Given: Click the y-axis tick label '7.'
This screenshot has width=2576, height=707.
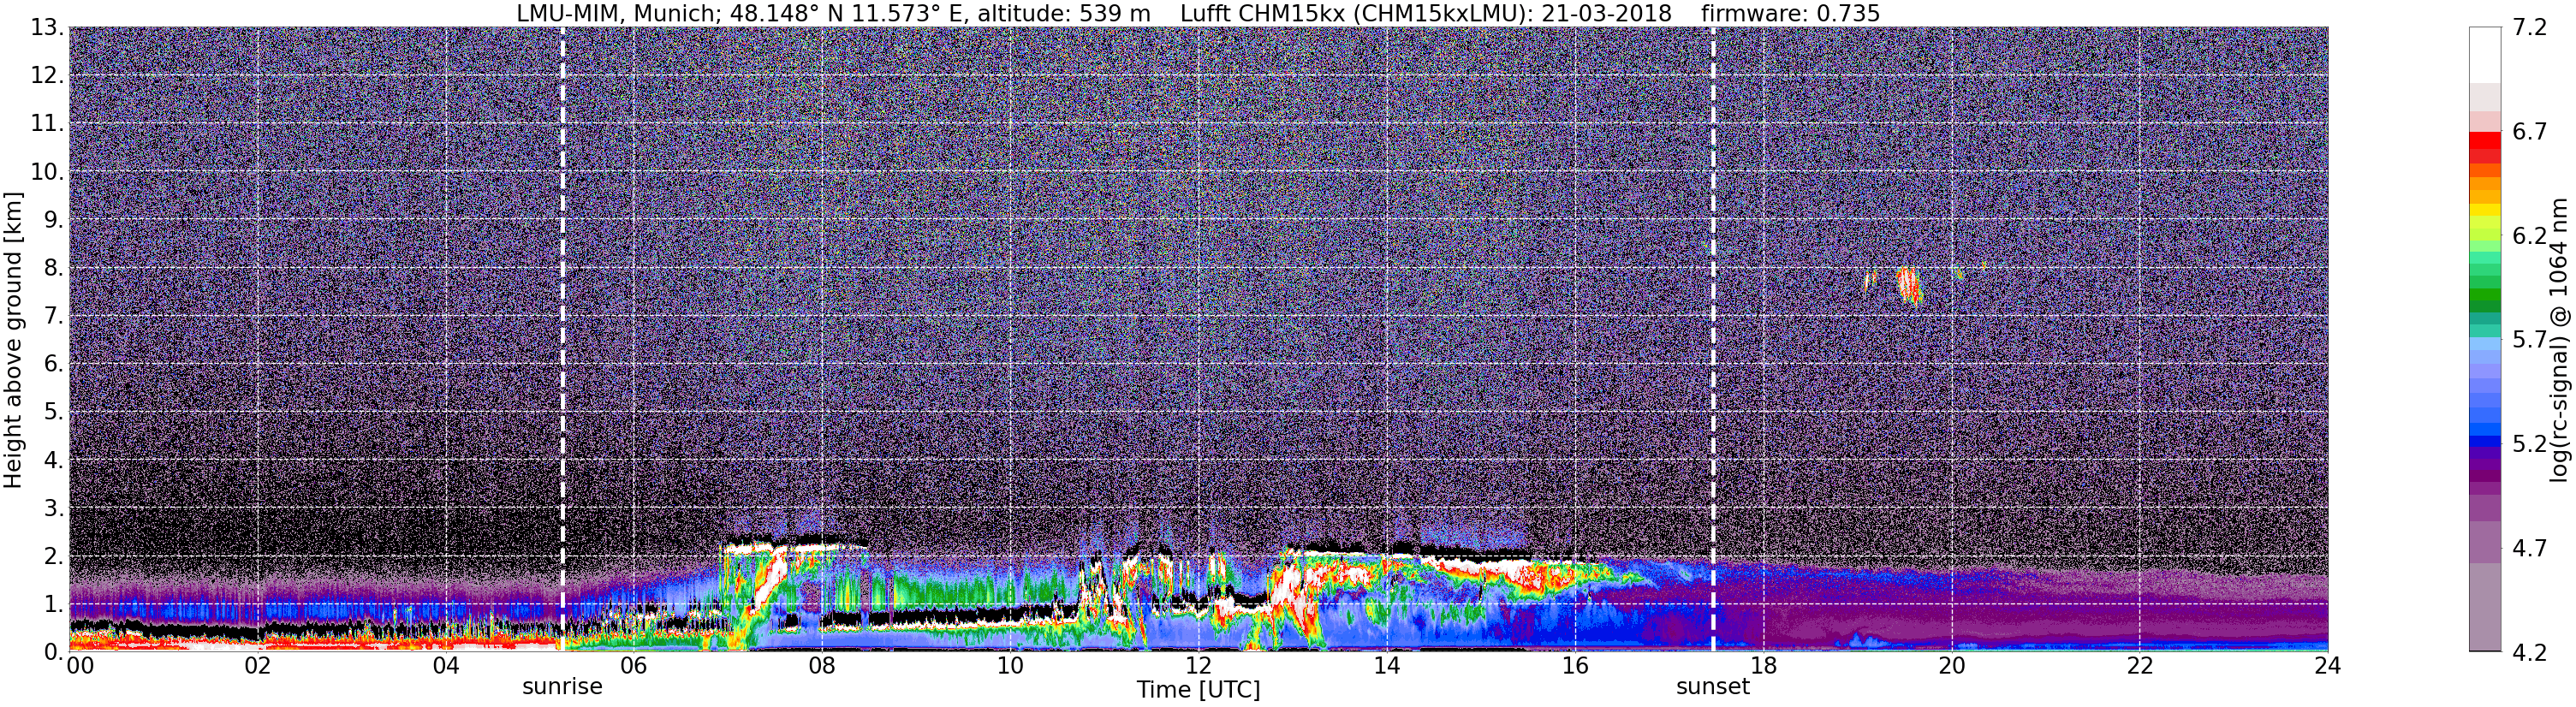Looking at the screenshot, I should [53, 316].
